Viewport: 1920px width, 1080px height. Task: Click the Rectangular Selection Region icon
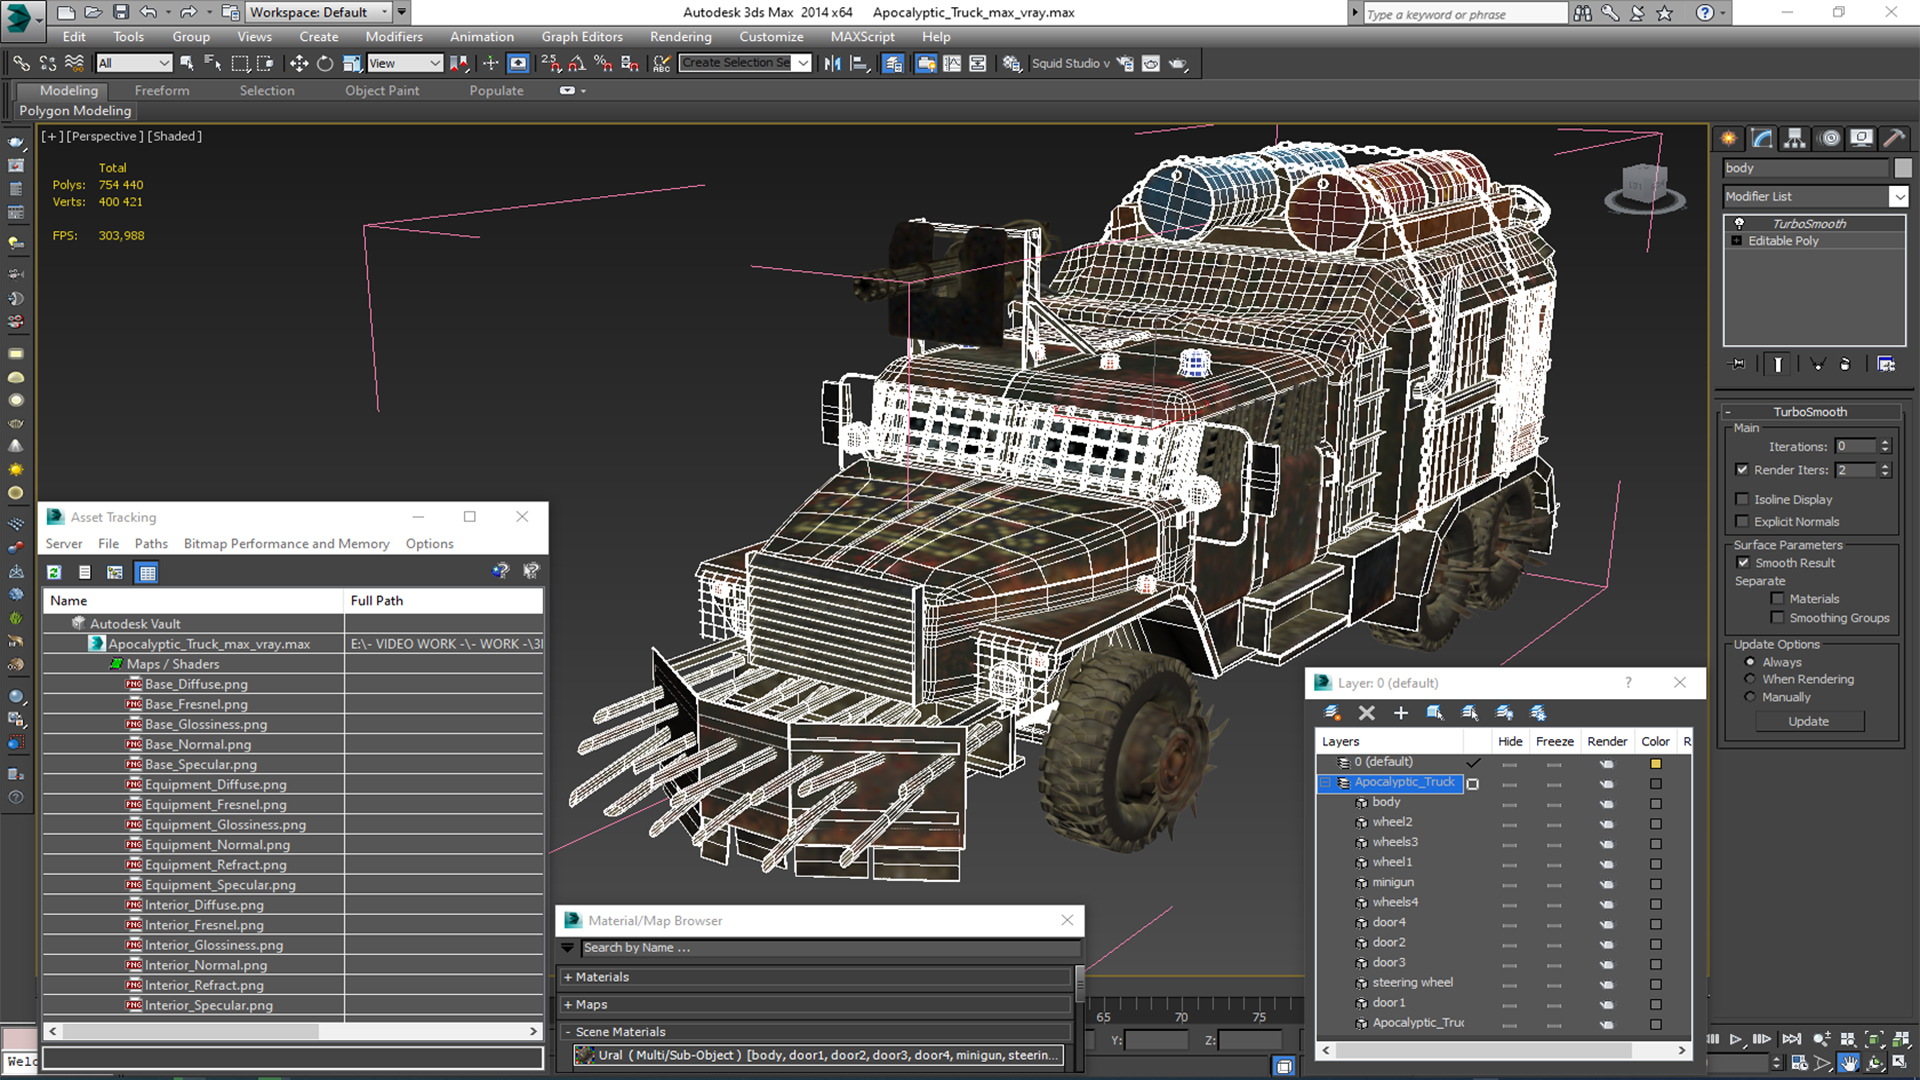click(x=240, y=63)
